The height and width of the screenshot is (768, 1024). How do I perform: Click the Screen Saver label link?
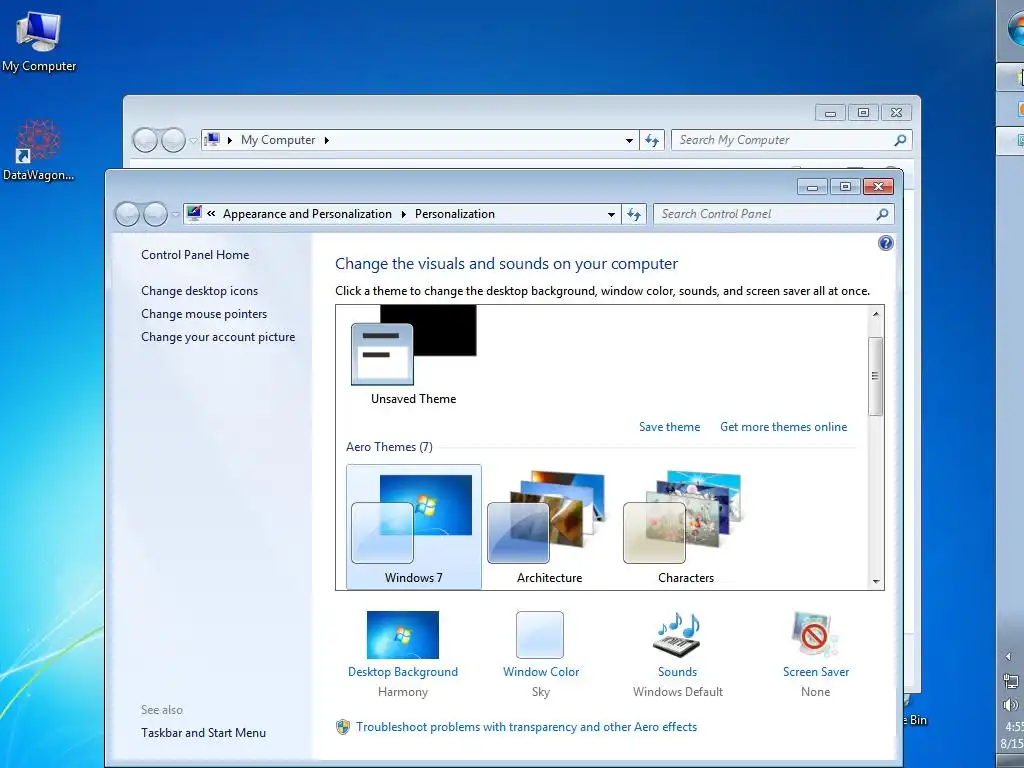pyautogui.click(x=816, y=672)
